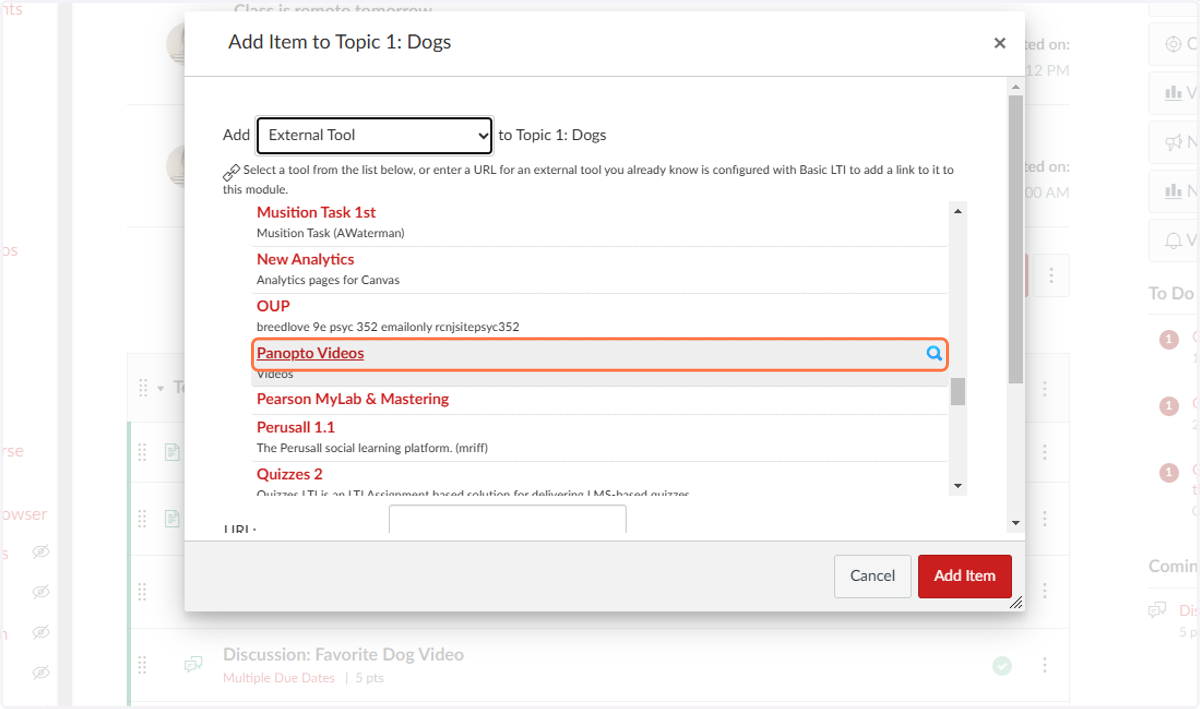
Task: Click topmost crossed-eye icon in course navigation
Action: pos(40,552)
